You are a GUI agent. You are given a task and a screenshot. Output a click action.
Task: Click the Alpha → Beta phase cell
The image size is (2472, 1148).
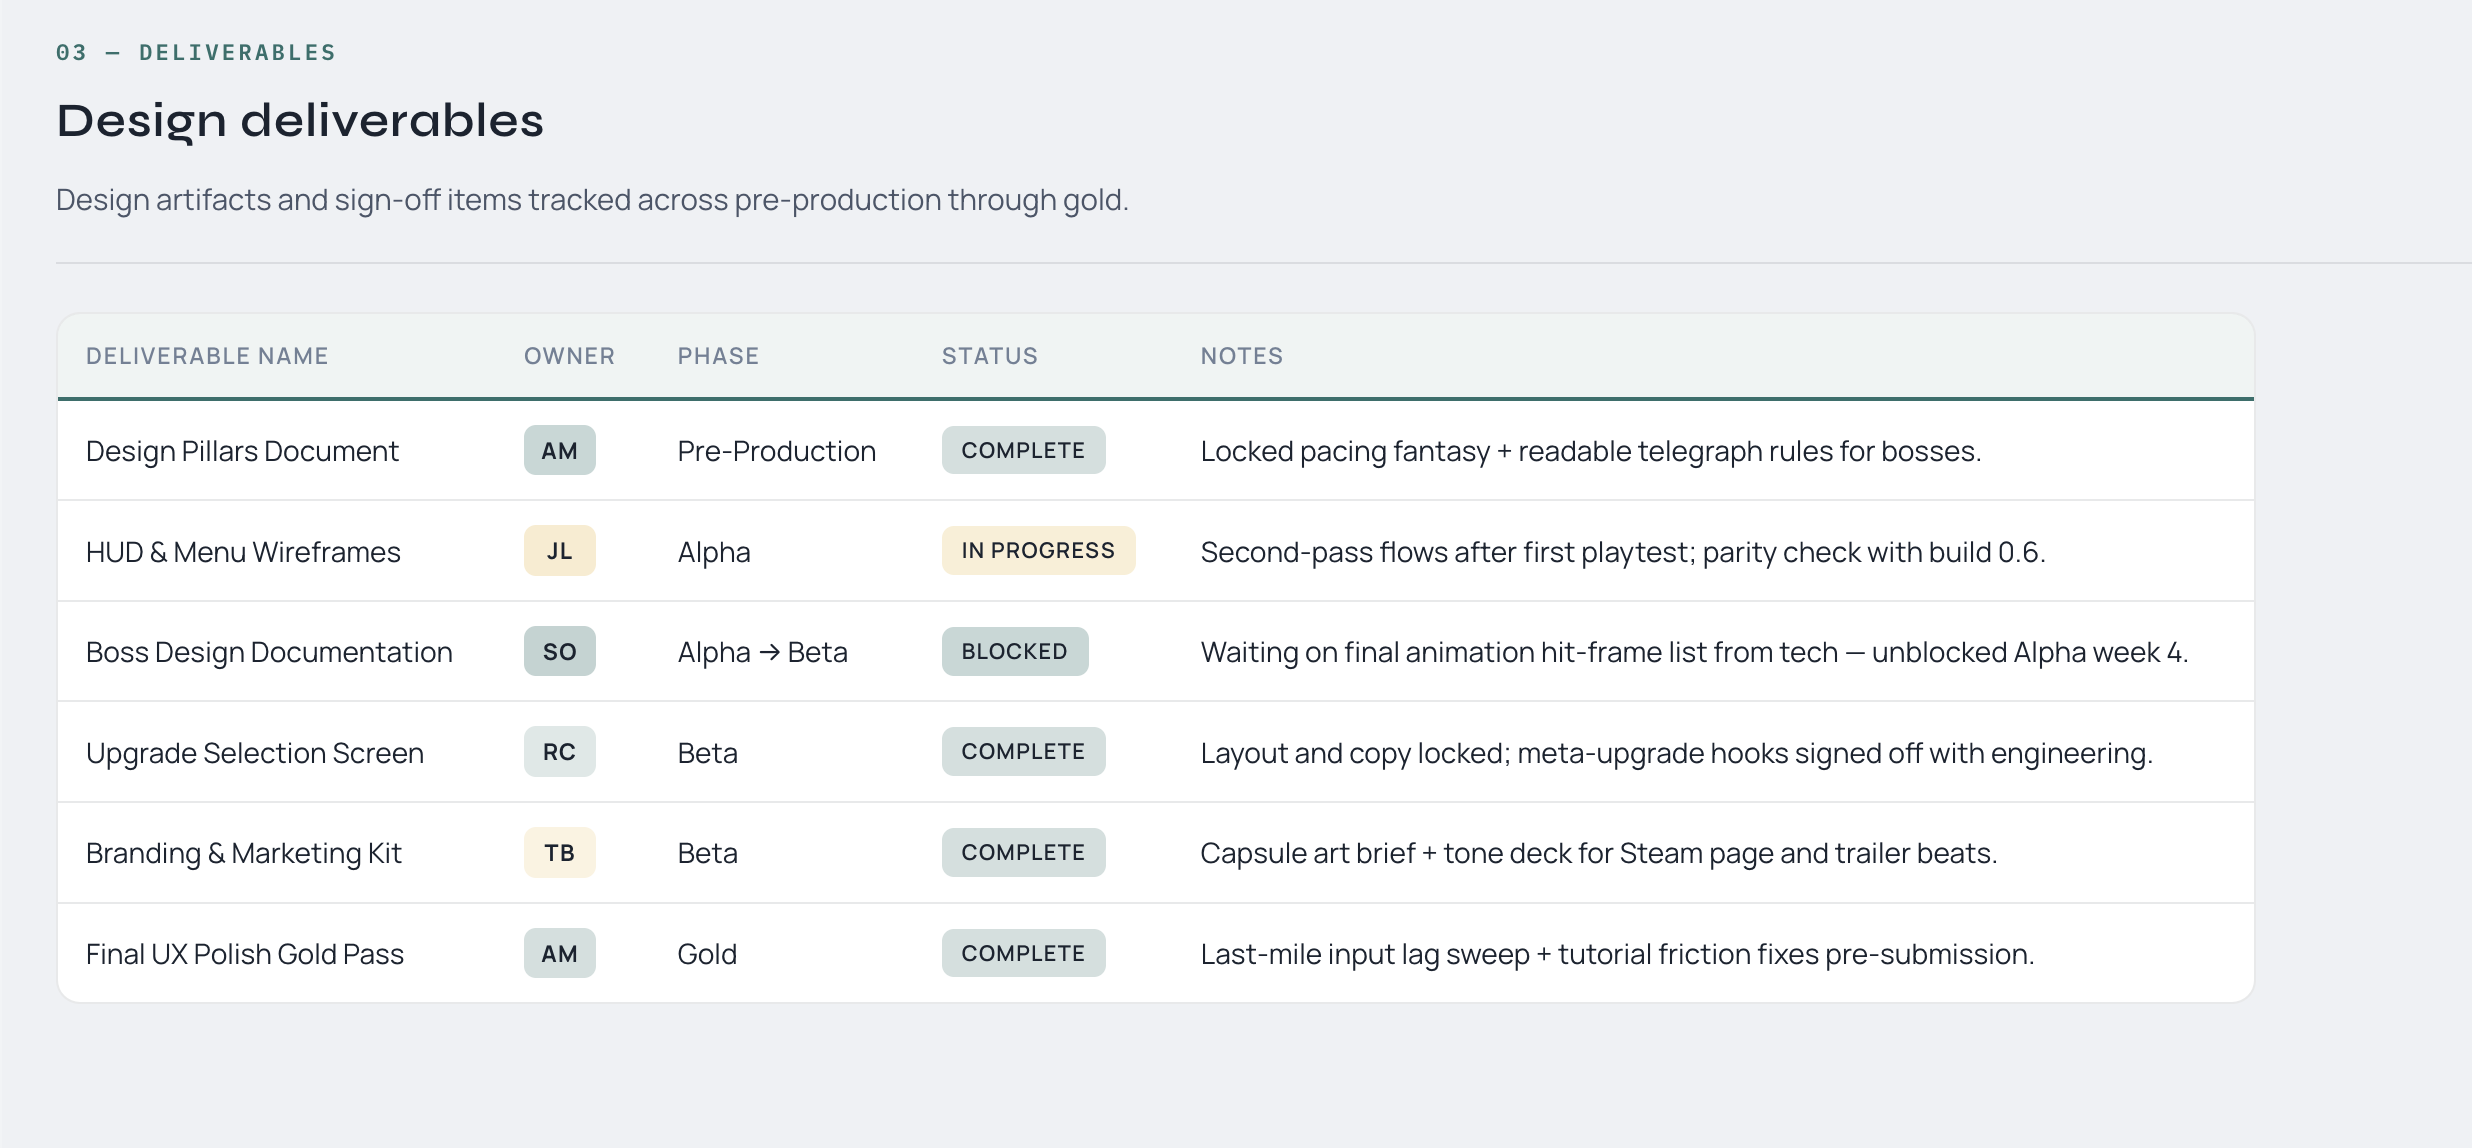coord(762,652)
